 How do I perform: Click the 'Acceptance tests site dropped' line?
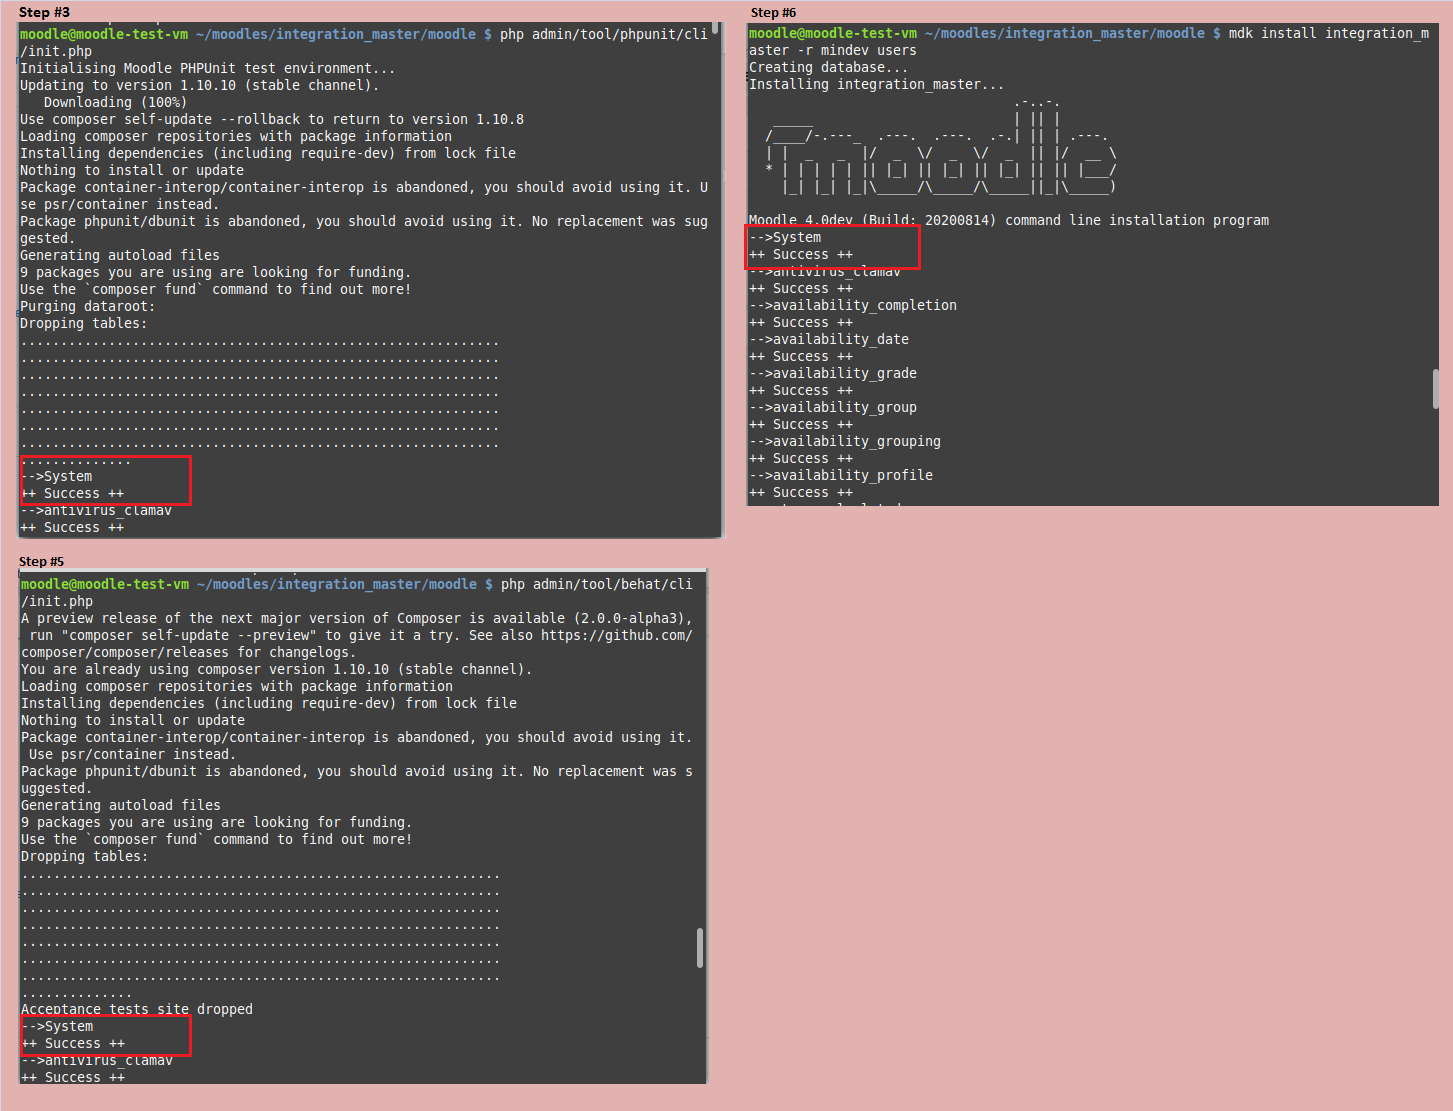click(137, 1009)
